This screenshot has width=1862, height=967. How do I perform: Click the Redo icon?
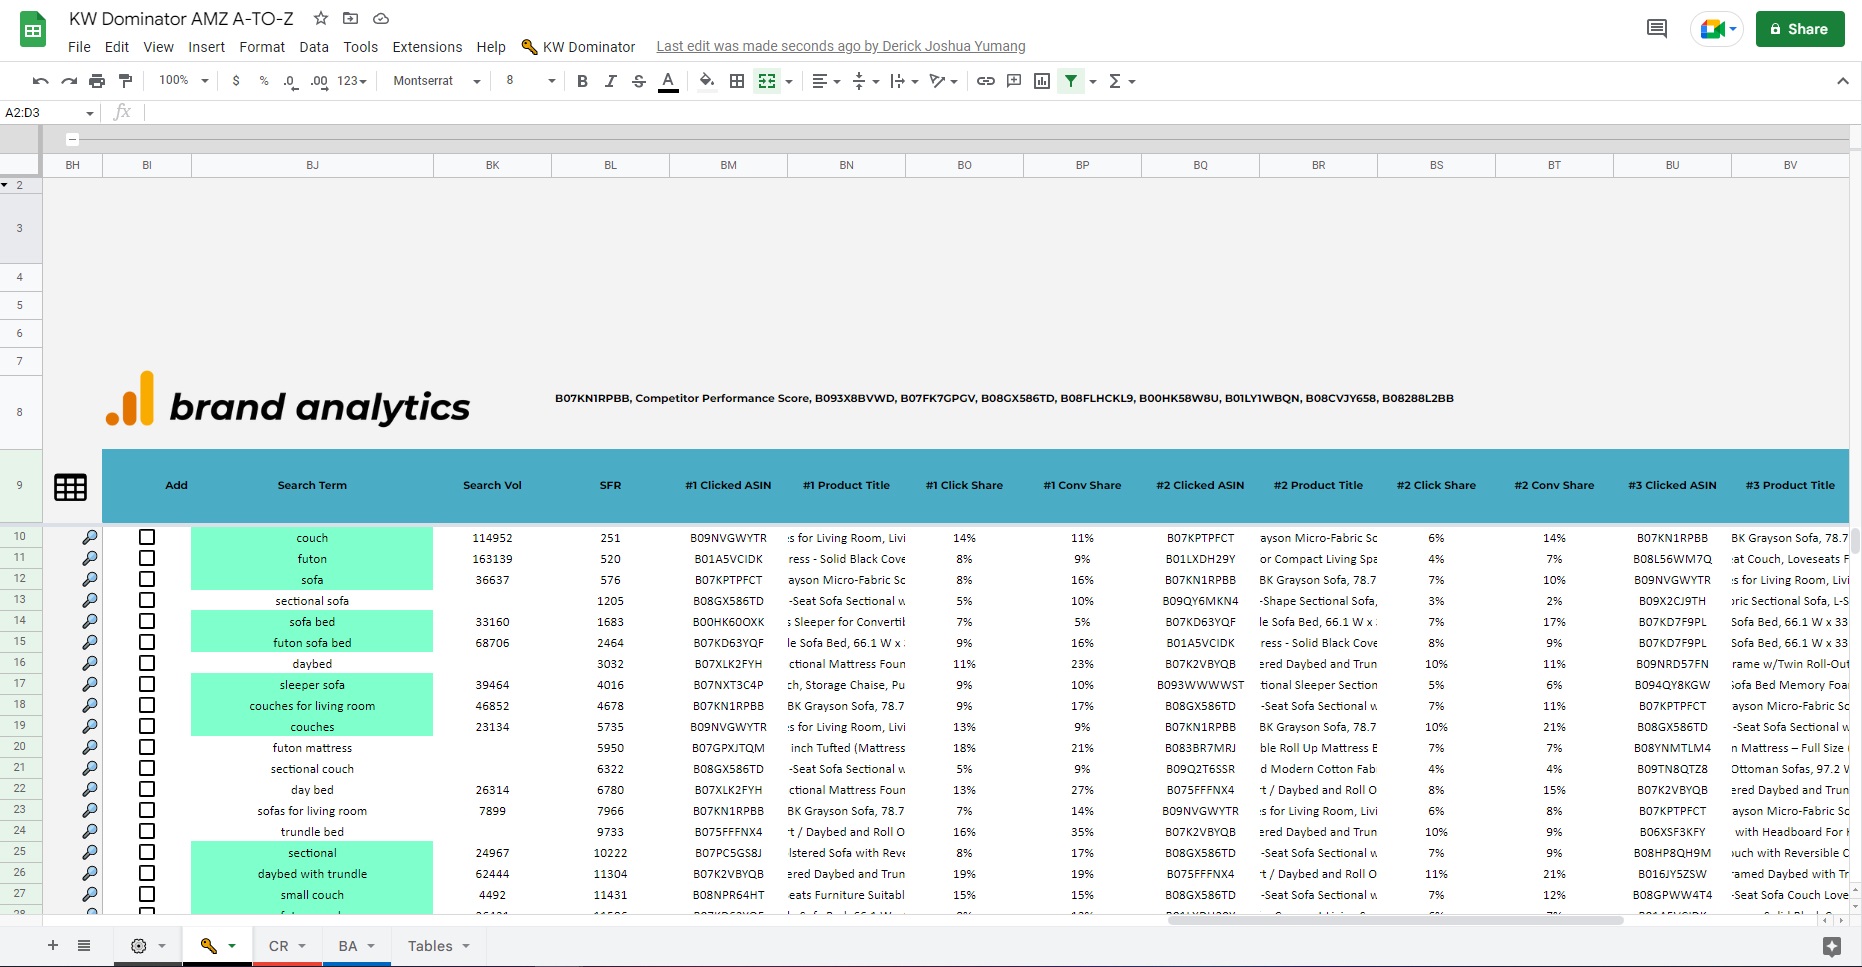coord(69,81)
